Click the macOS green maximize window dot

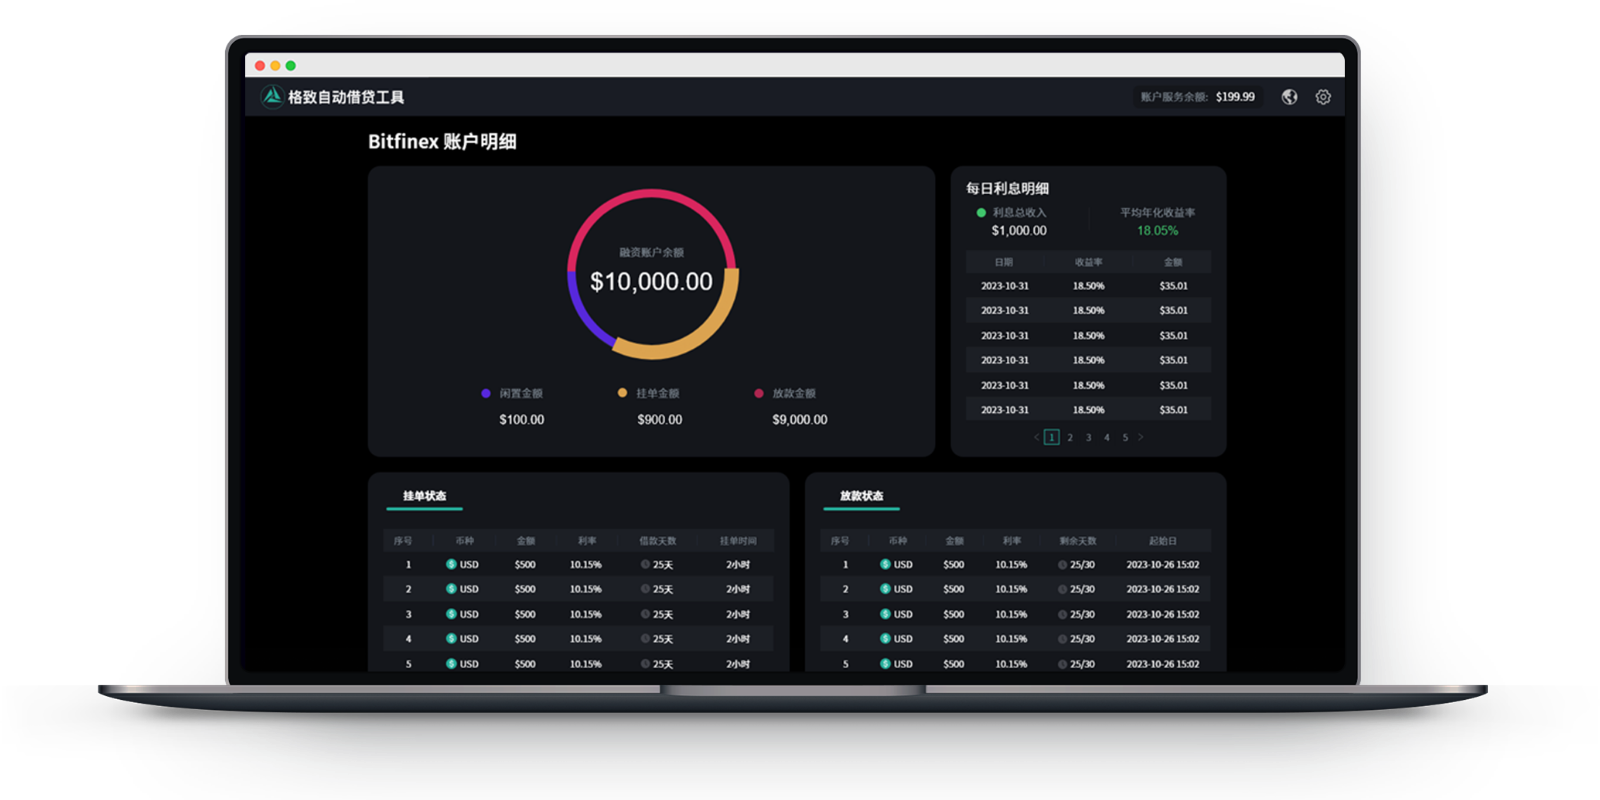coord(291,66)
